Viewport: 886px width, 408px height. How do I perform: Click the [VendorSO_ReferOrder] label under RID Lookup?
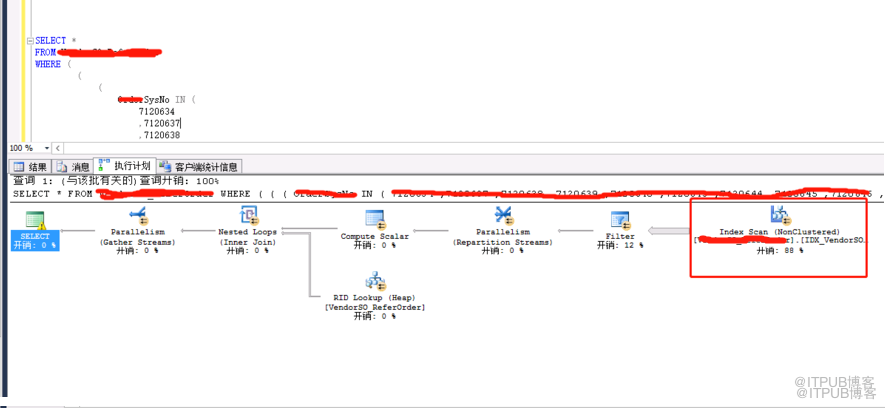(x=375, y=307)
